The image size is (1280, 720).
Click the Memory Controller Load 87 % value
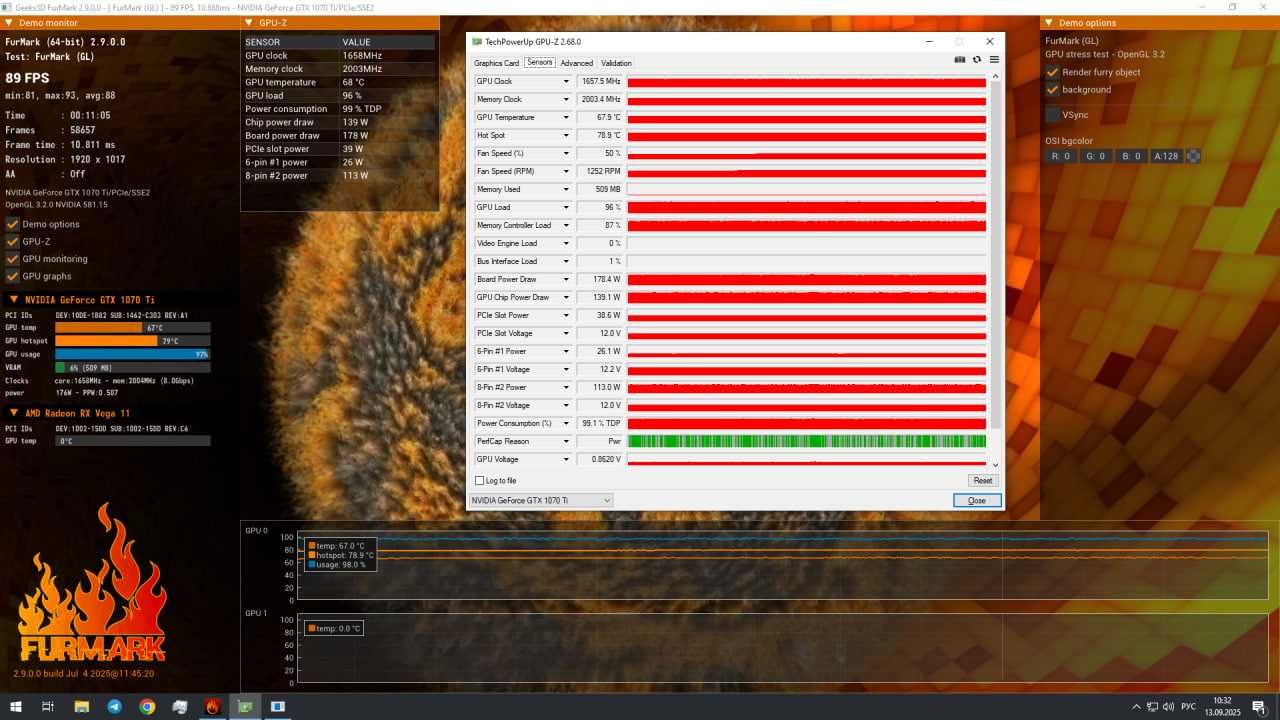[600, 225]
